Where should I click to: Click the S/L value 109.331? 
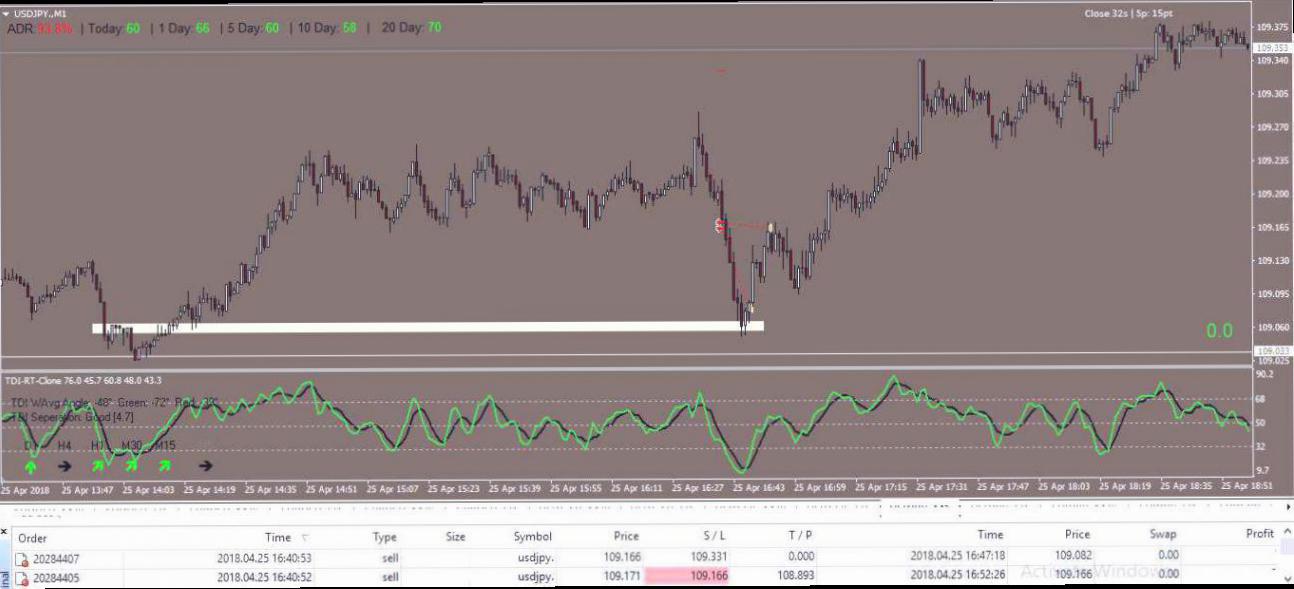[709, 556]
